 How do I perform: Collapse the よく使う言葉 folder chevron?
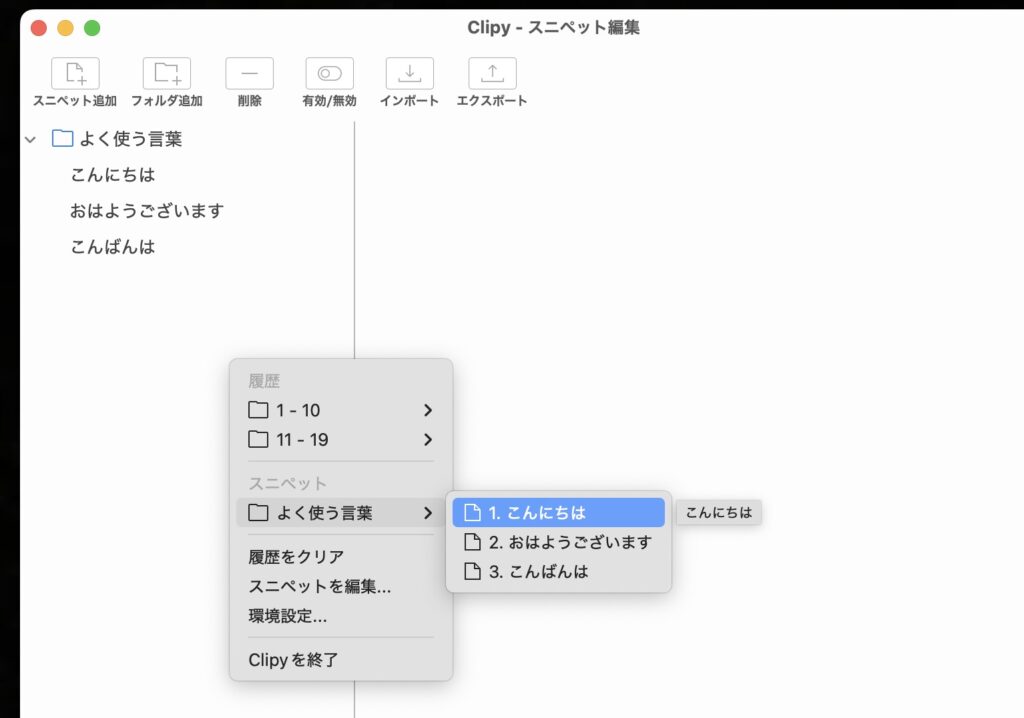(x=30, y=139)
